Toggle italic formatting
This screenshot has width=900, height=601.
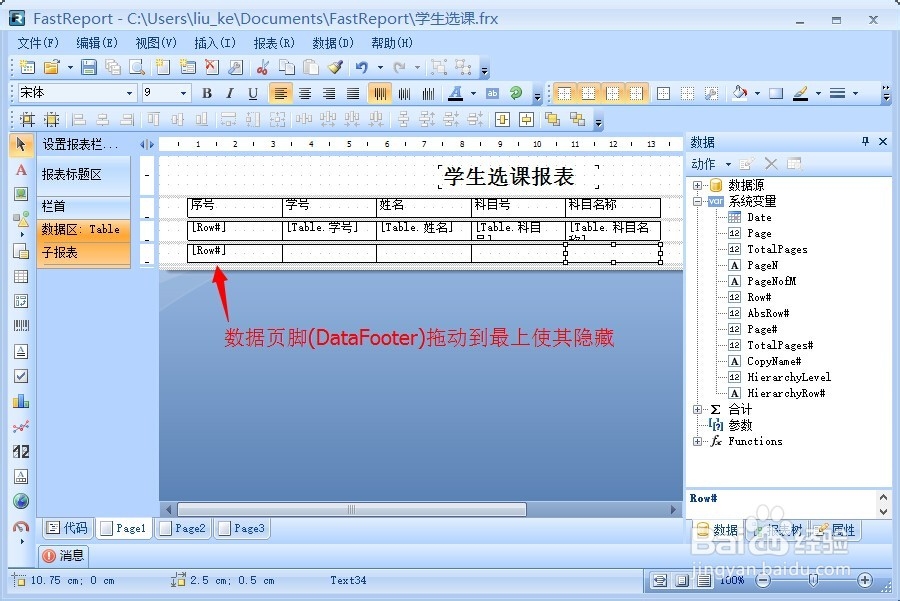(x=230, y=93)
